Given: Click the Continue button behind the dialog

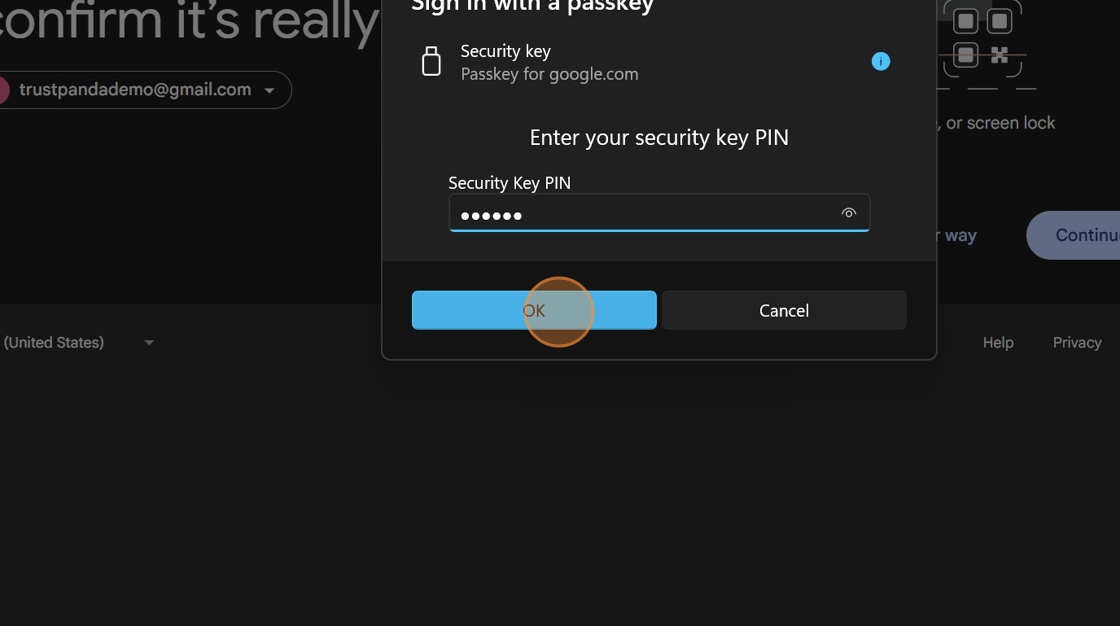Looking at the screenshot, I should point(1074,235).
